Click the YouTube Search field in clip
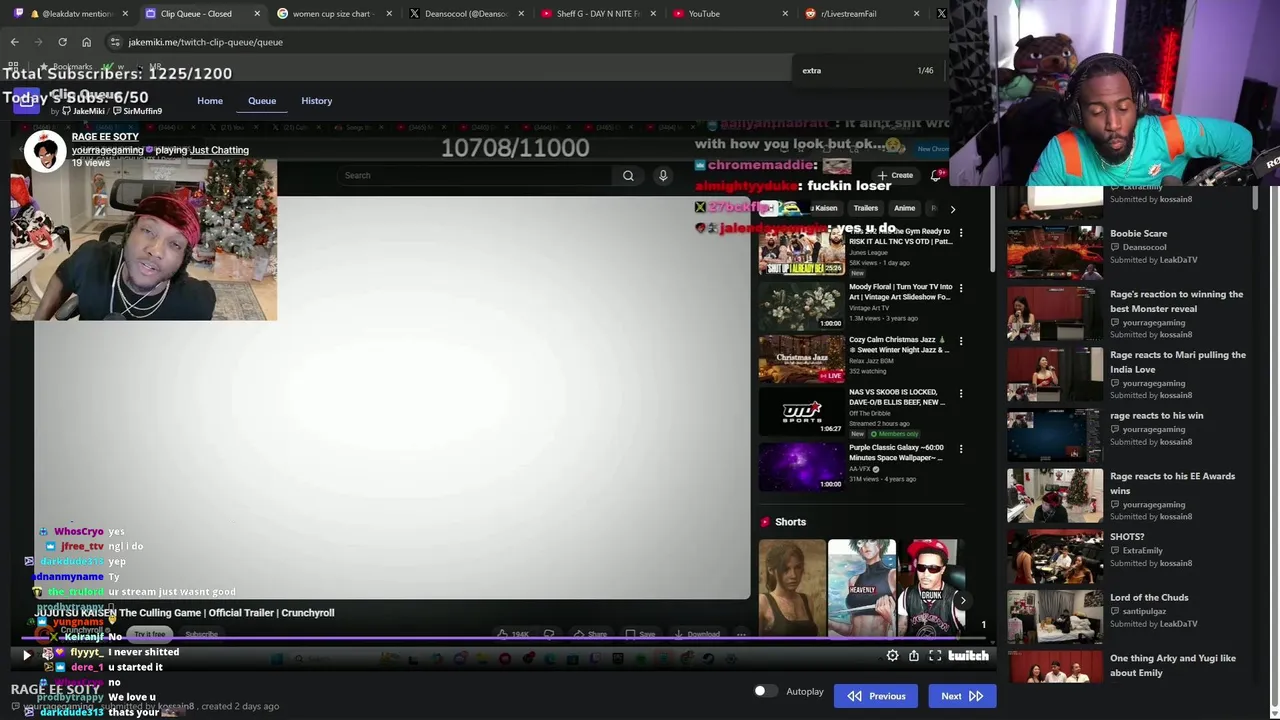1280x720 pixels. point(475,176)
